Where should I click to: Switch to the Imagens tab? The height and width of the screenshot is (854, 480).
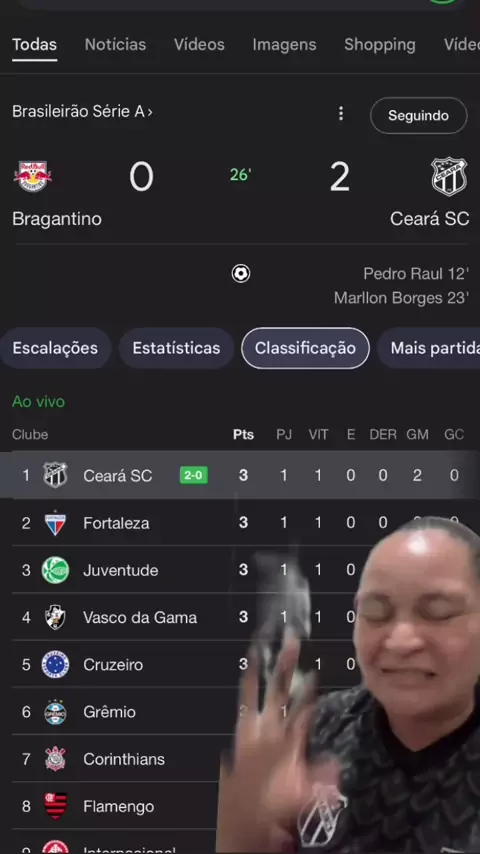coord(284,45)
